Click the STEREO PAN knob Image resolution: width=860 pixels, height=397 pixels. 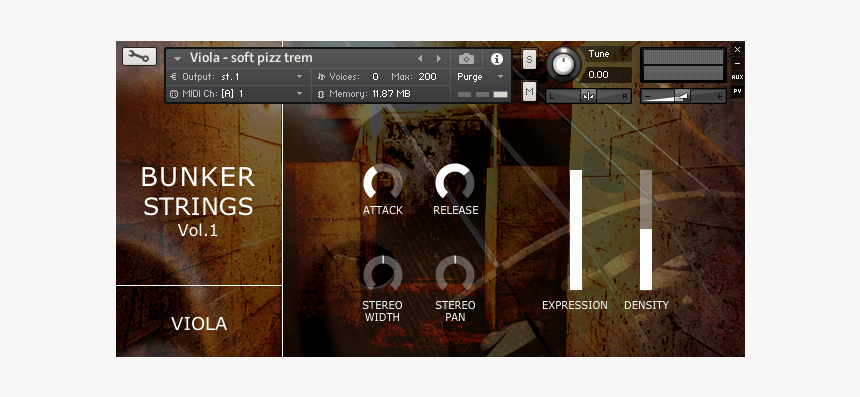pos(455,274)
